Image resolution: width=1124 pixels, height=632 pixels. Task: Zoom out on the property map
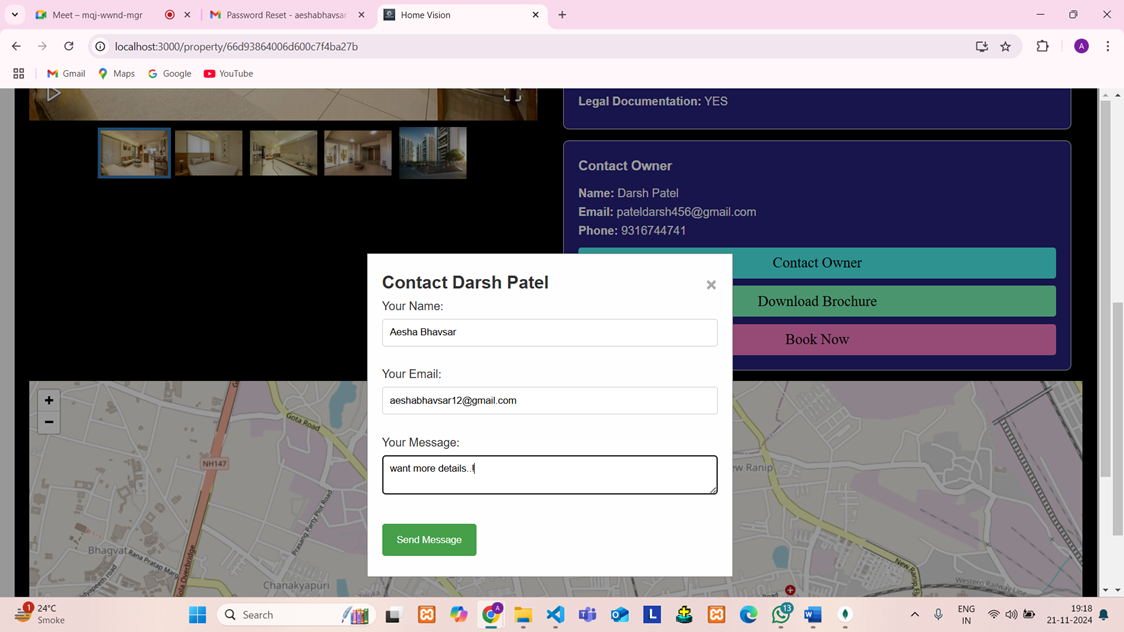(x=49, y=422)
